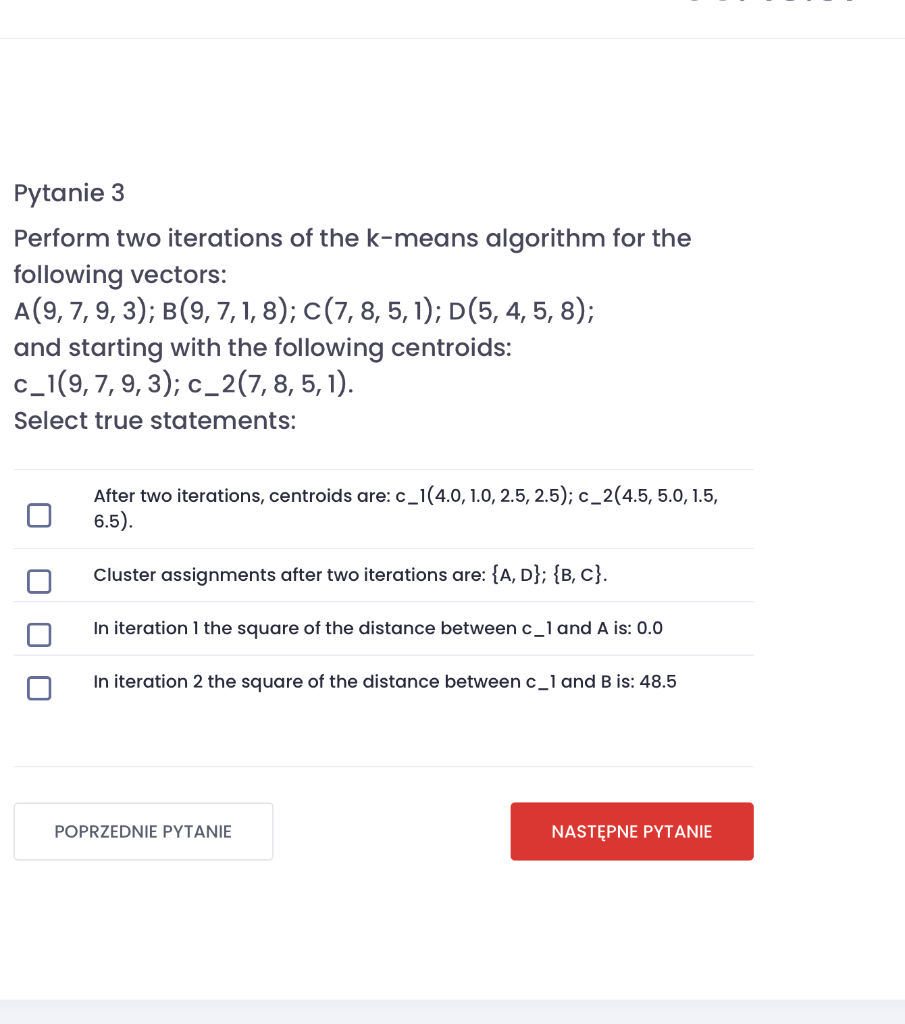Screen dimensions: 905x1024
Task: Check the iteration 1 distance 0.0 statement
Action: point(38,635)
